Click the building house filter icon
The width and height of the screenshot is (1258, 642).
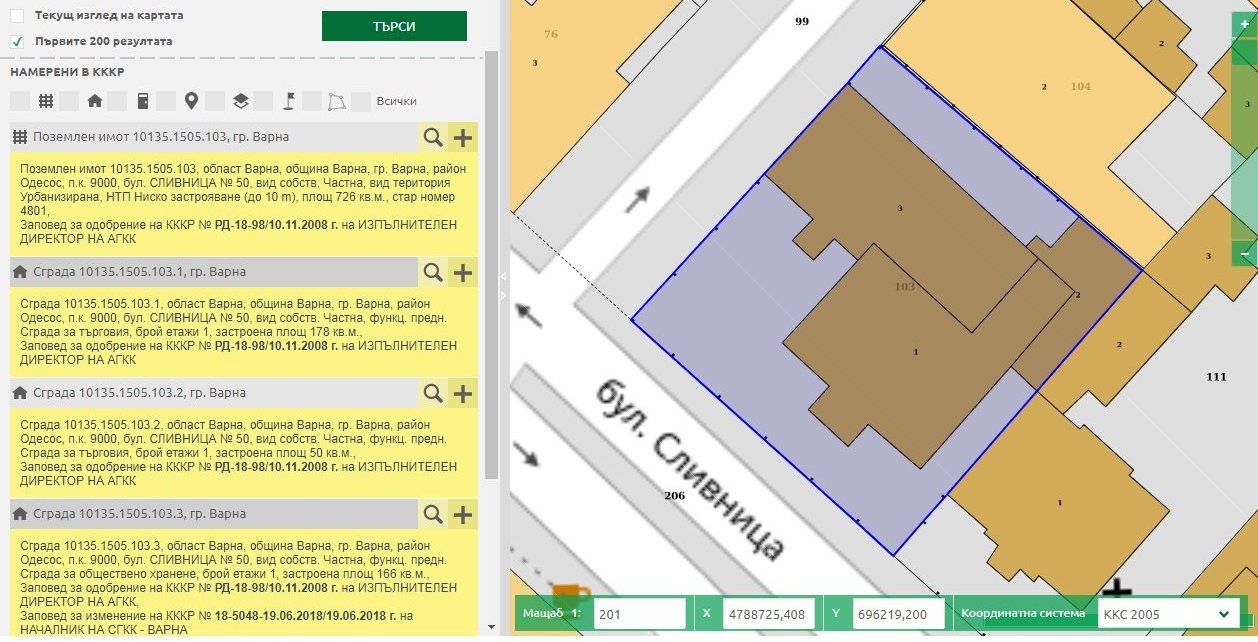click(95, 101)
